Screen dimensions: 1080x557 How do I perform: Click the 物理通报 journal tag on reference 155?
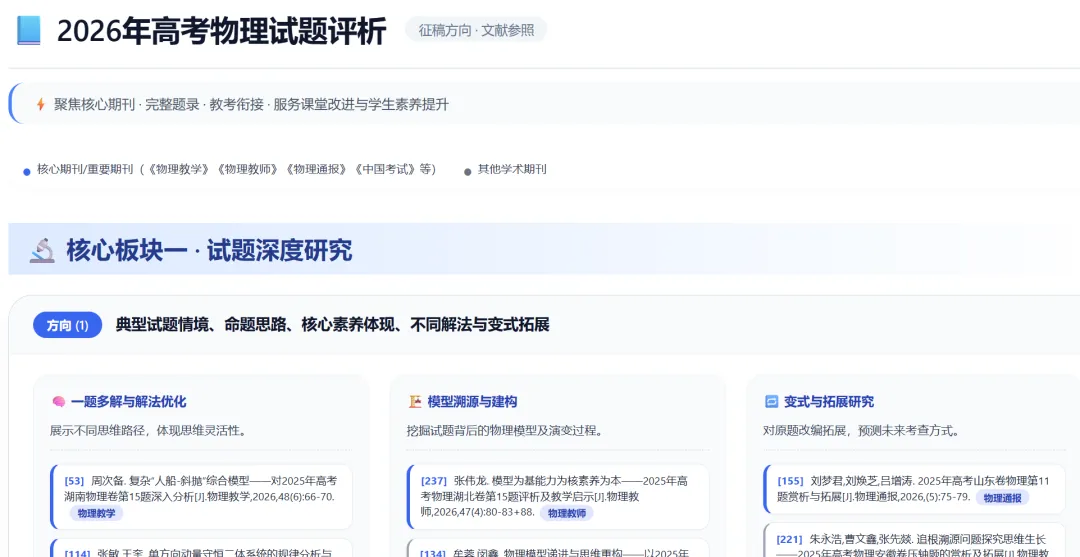click(1002, 498)
